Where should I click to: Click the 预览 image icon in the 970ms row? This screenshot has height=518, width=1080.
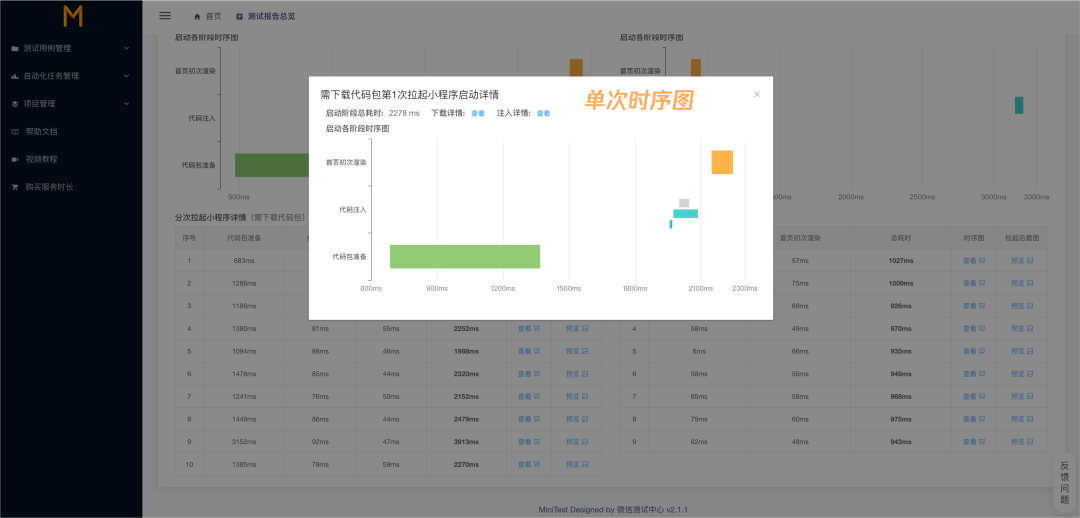(x=1030, y=329)
